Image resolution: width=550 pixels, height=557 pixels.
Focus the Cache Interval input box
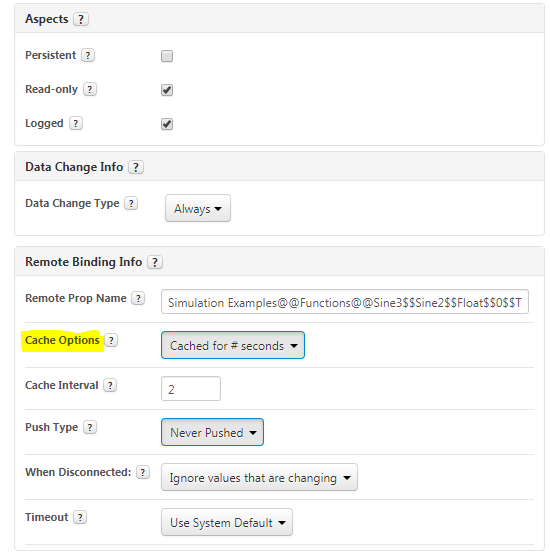191,389
